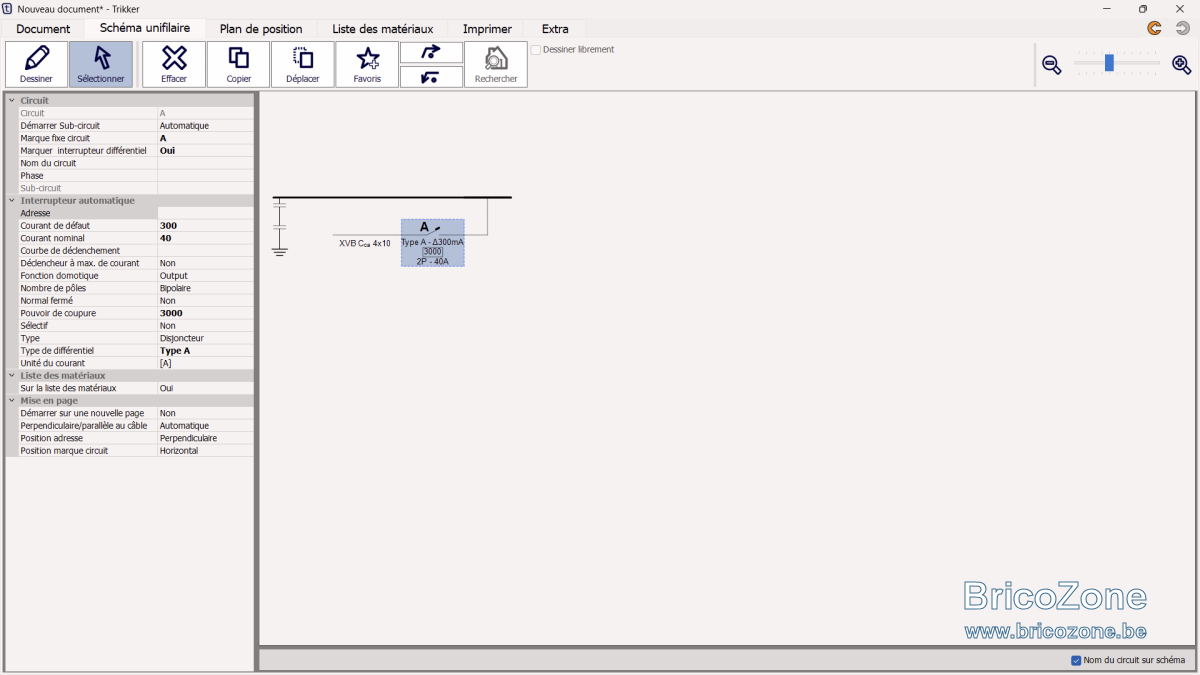Choose the Effacer delete tool
The height and width of the screenshot is (675, 1200).
click(x=174, y=64)
